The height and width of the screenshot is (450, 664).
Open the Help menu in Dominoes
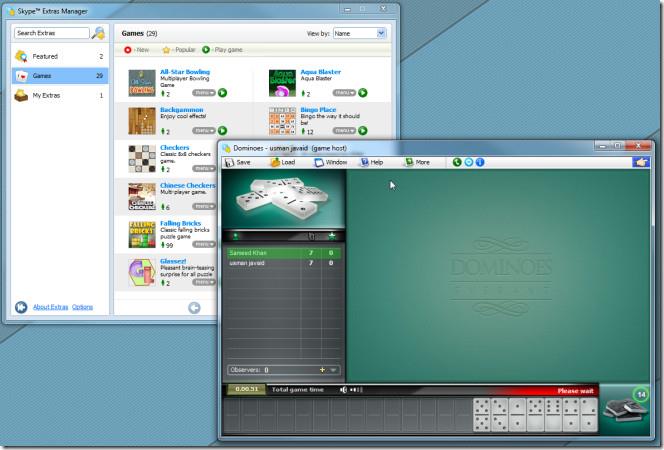[x=371, y=162]
